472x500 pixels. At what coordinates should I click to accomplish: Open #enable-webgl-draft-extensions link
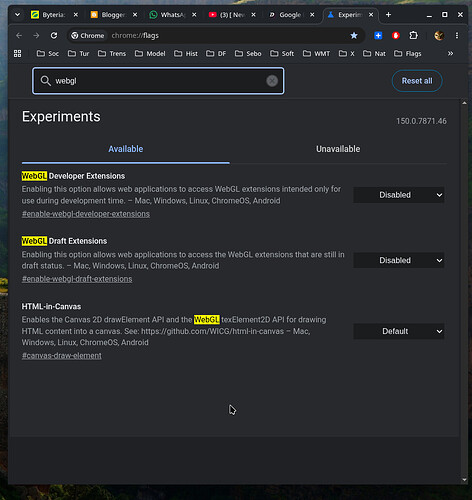(x=77, y=279)
